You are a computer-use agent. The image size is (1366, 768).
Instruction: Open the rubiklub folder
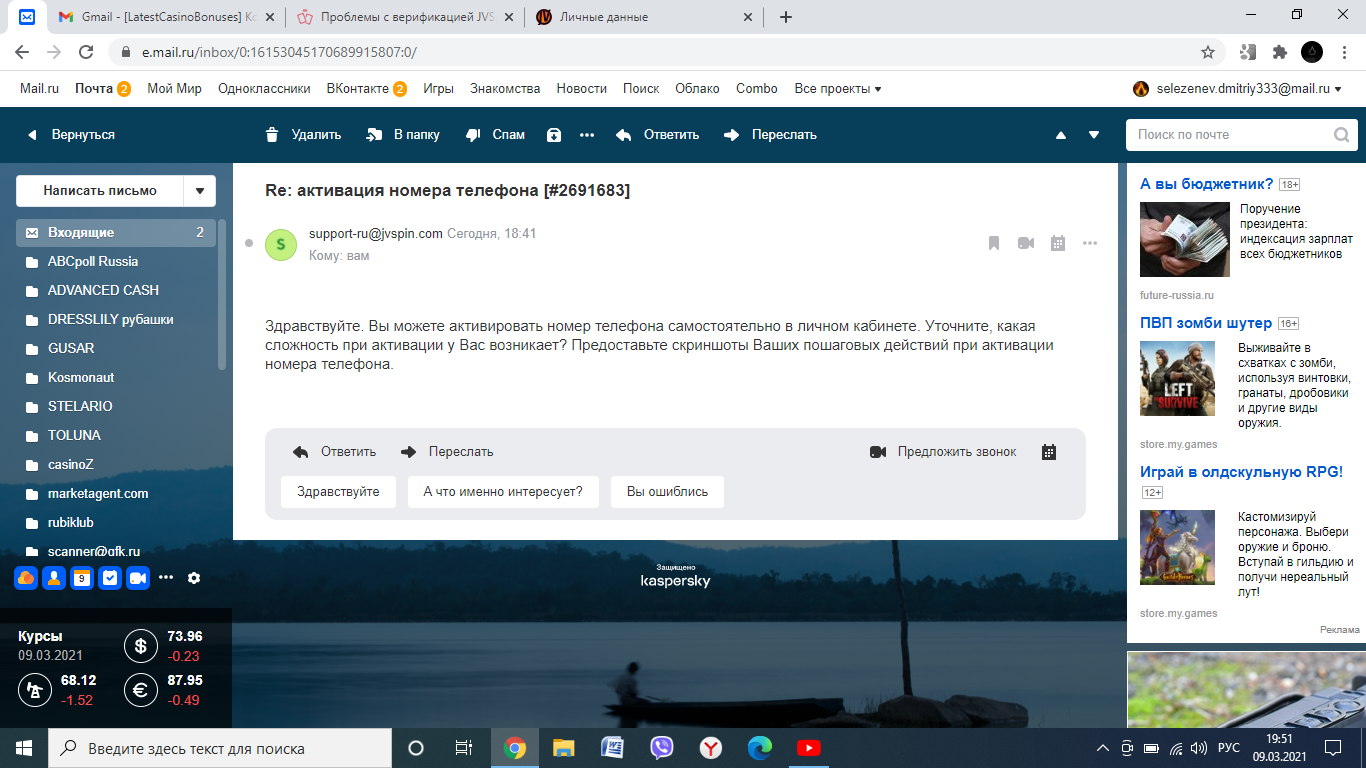(115, 522)
